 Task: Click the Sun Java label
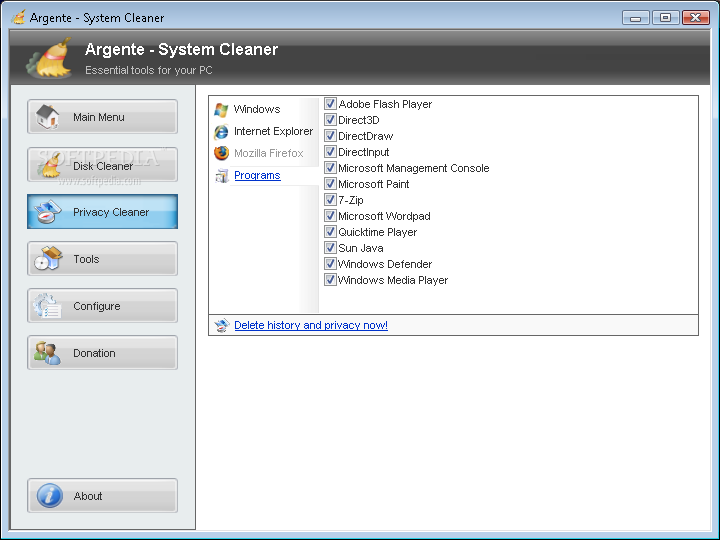[360, 248]
